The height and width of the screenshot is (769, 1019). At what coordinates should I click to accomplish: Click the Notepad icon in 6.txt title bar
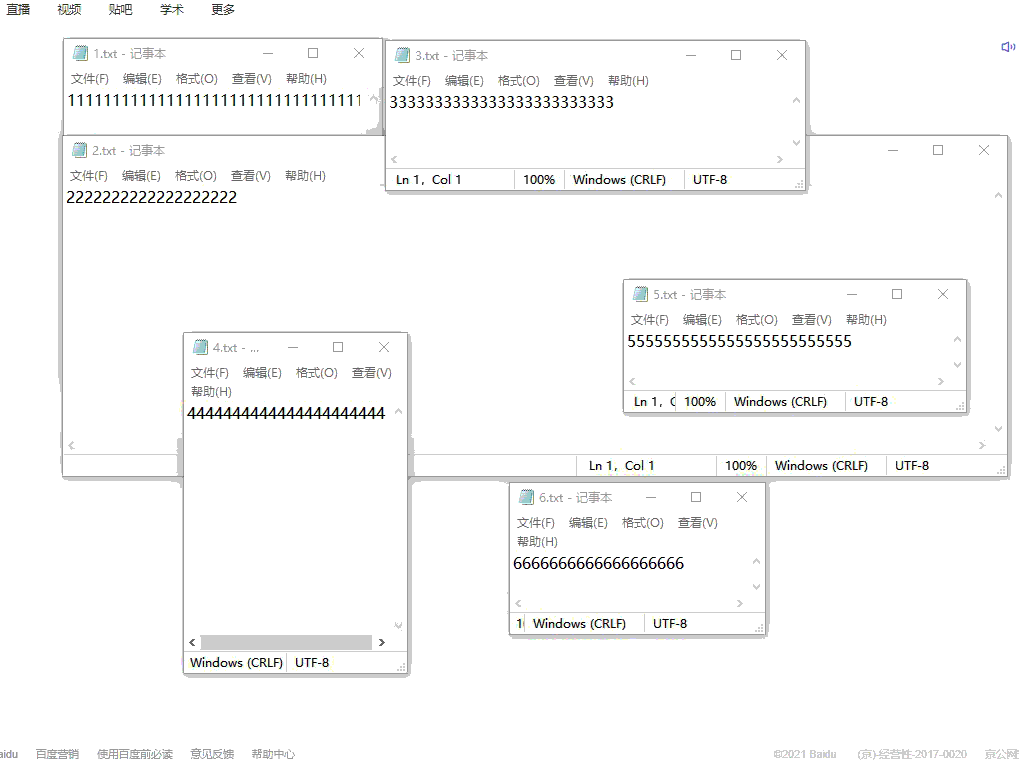point(526,497)
